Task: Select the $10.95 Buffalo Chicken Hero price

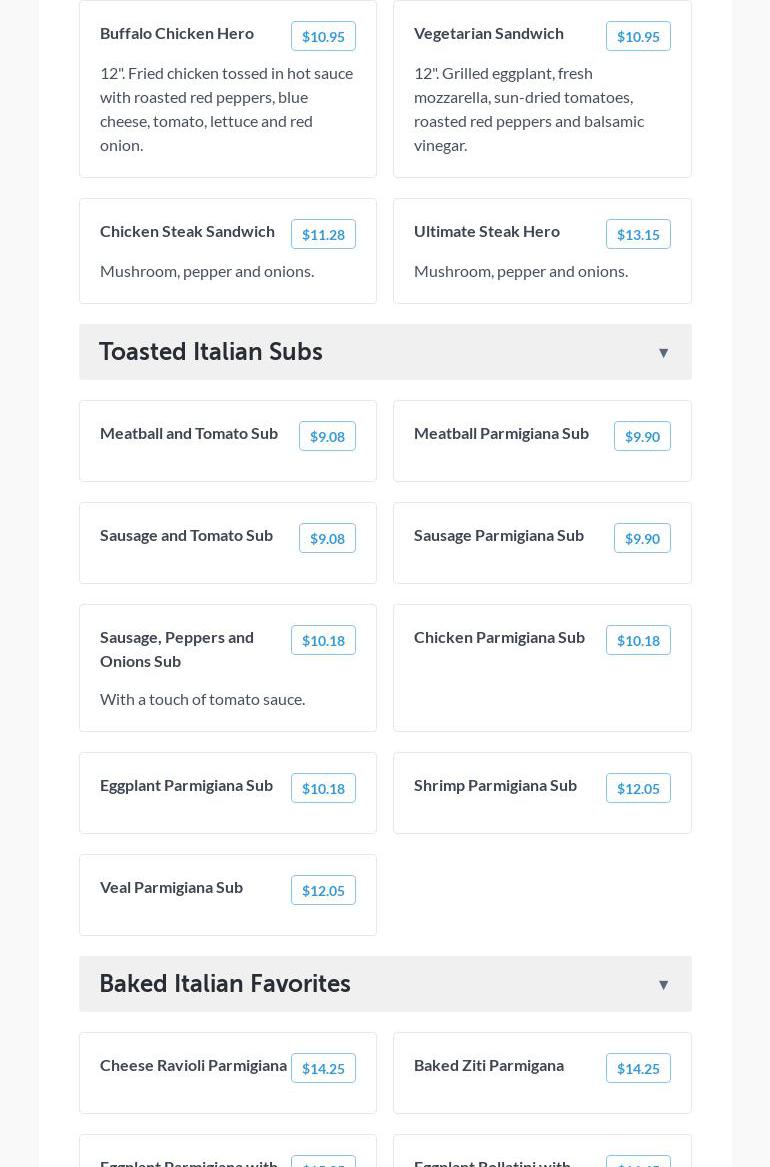Action: [x=323, y=37]
